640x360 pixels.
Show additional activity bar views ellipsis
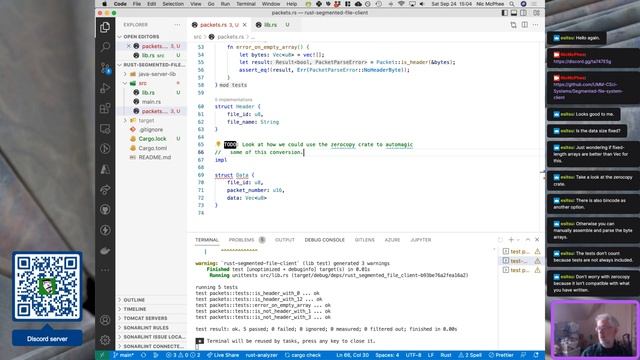[x=105, y=270]
